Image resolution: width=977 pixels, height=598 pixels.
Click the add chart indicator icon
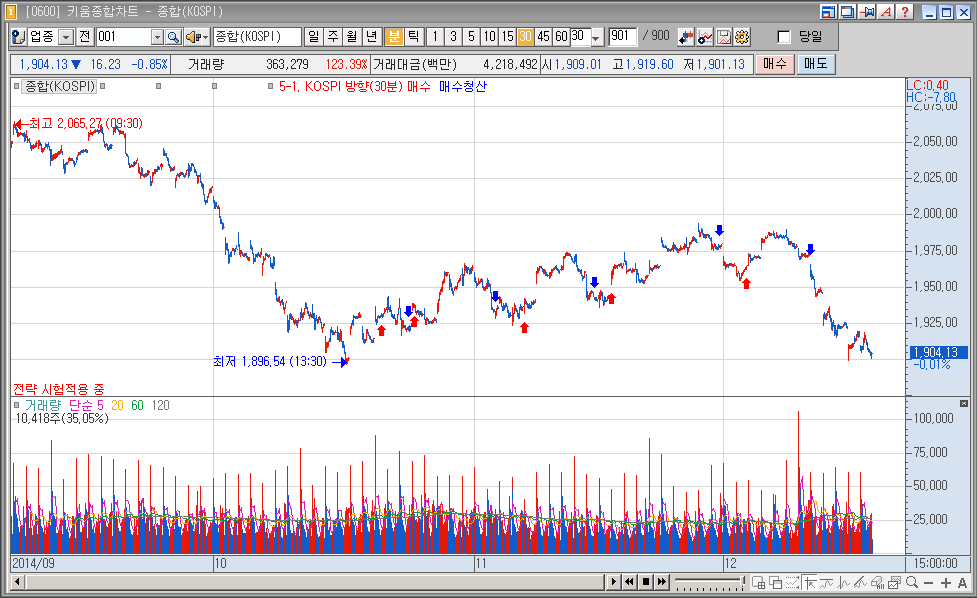705,37
